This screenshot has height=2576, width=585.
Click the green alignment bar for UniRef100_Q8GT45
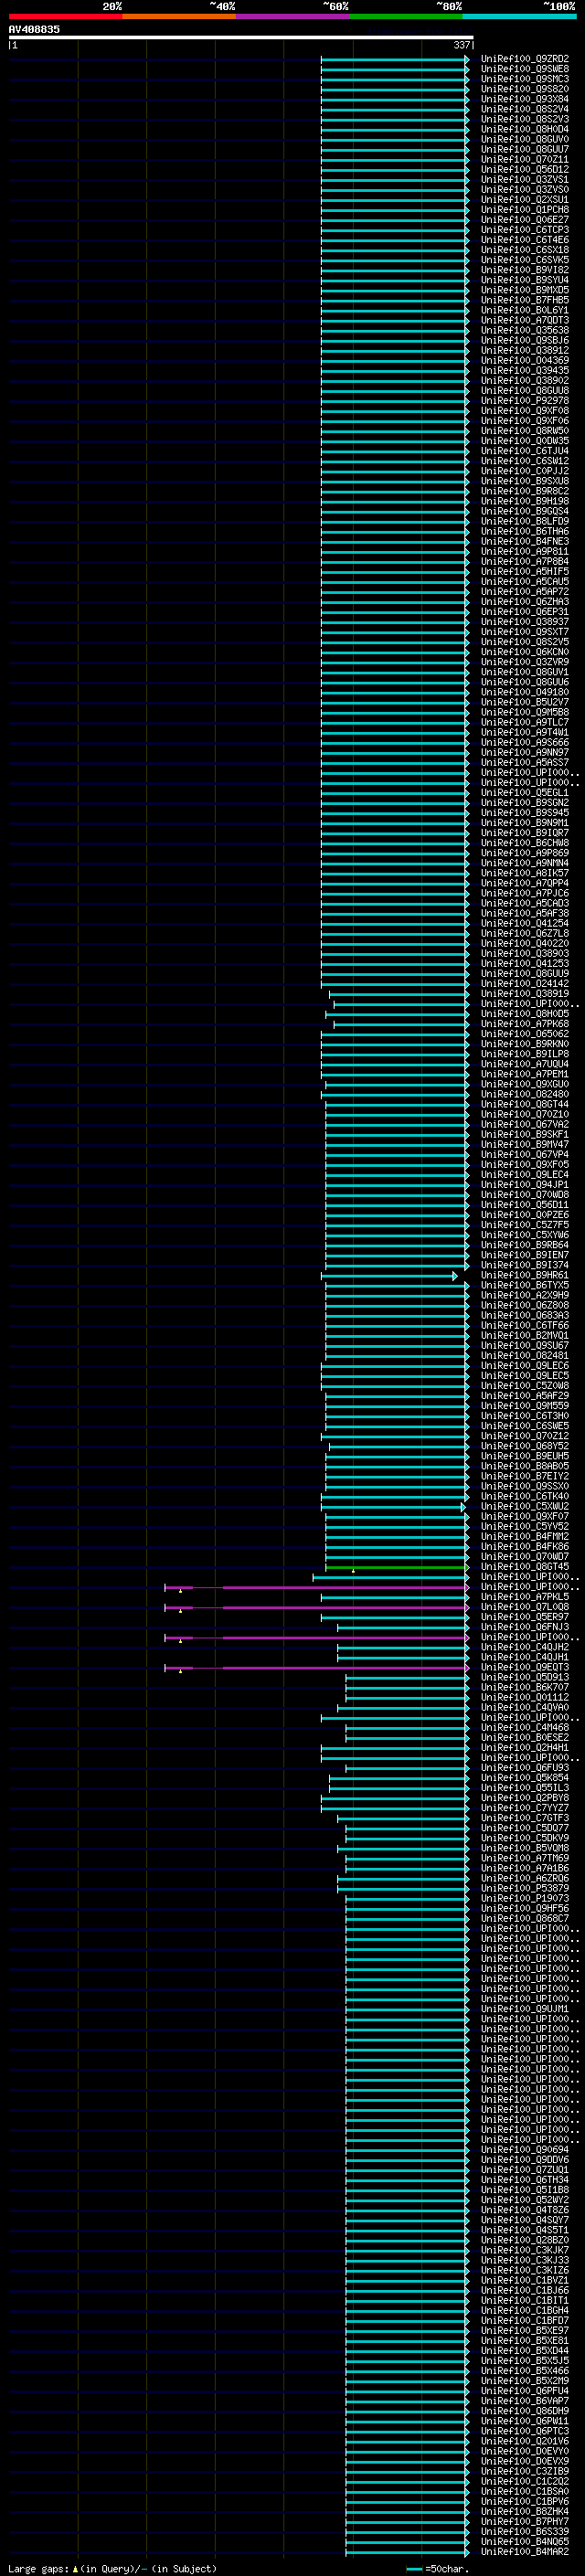(x=397, y=1568)
